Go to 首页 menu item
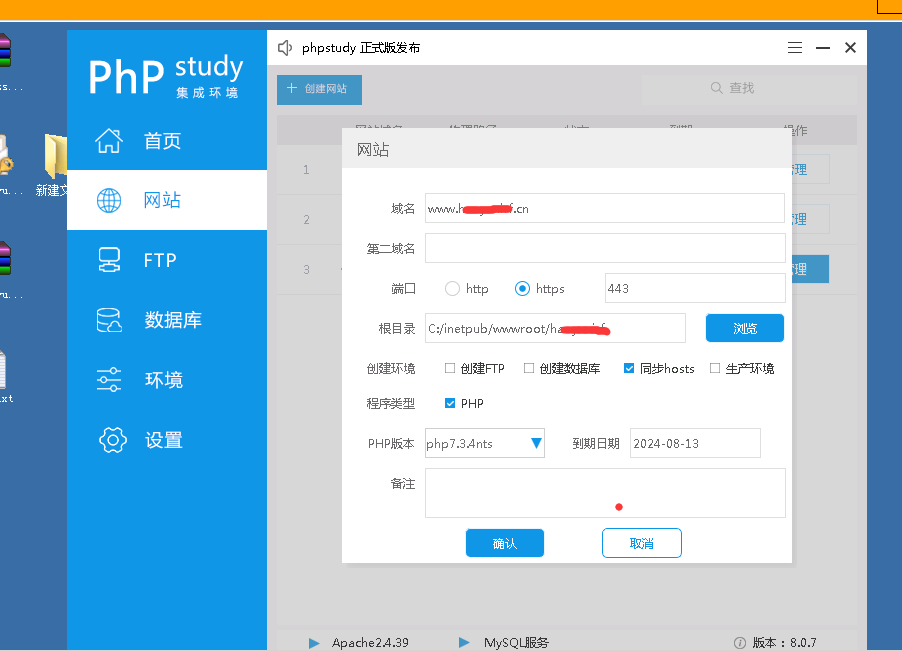This screenshot has height=651, width=902. (x=167, y=140)
